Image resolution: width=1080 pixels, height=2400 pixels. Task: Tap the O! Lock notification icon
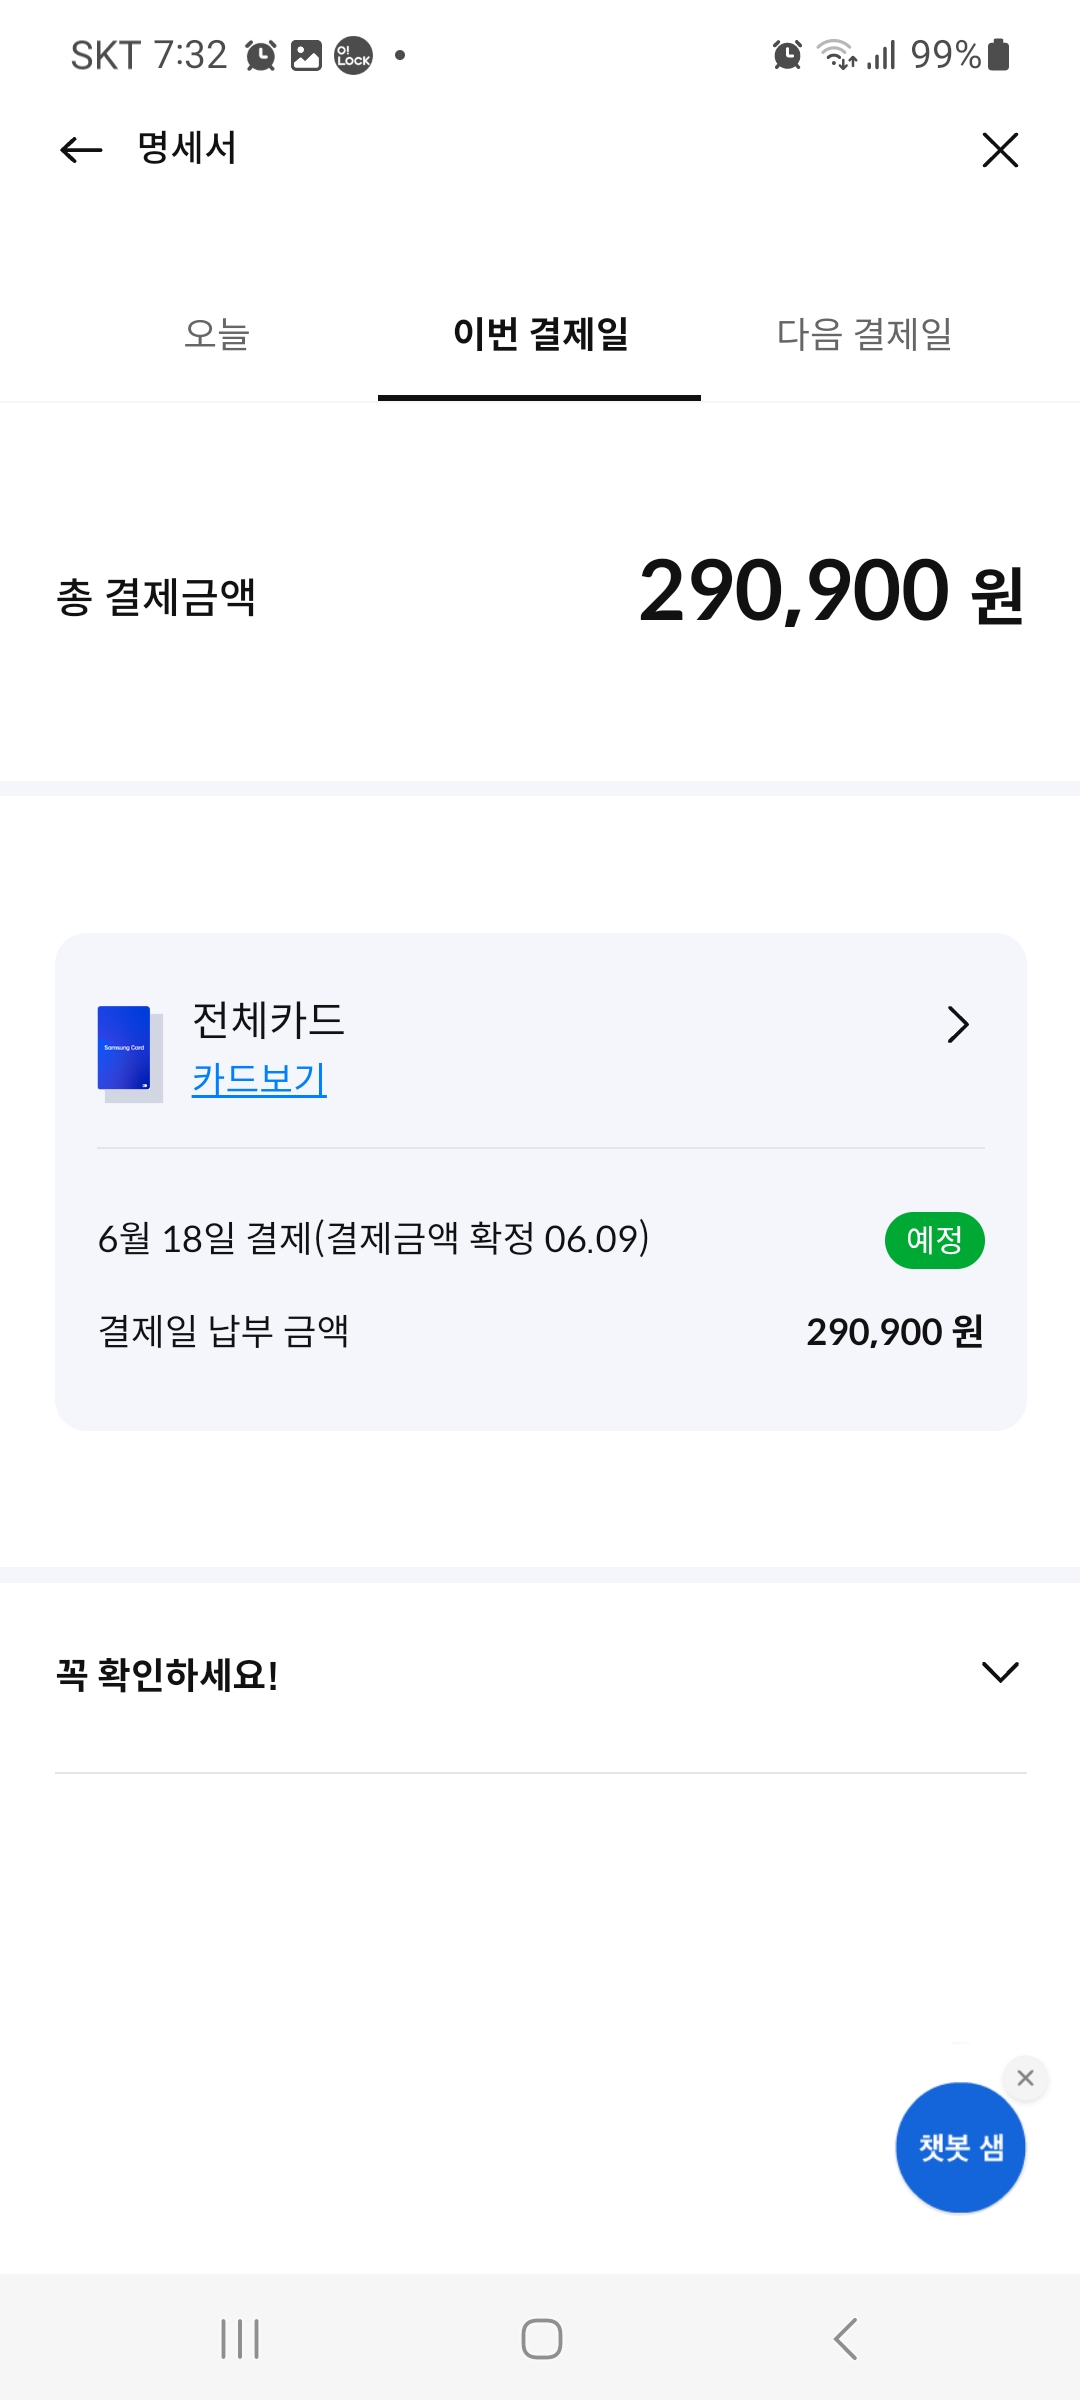click(x=353, y=55)
